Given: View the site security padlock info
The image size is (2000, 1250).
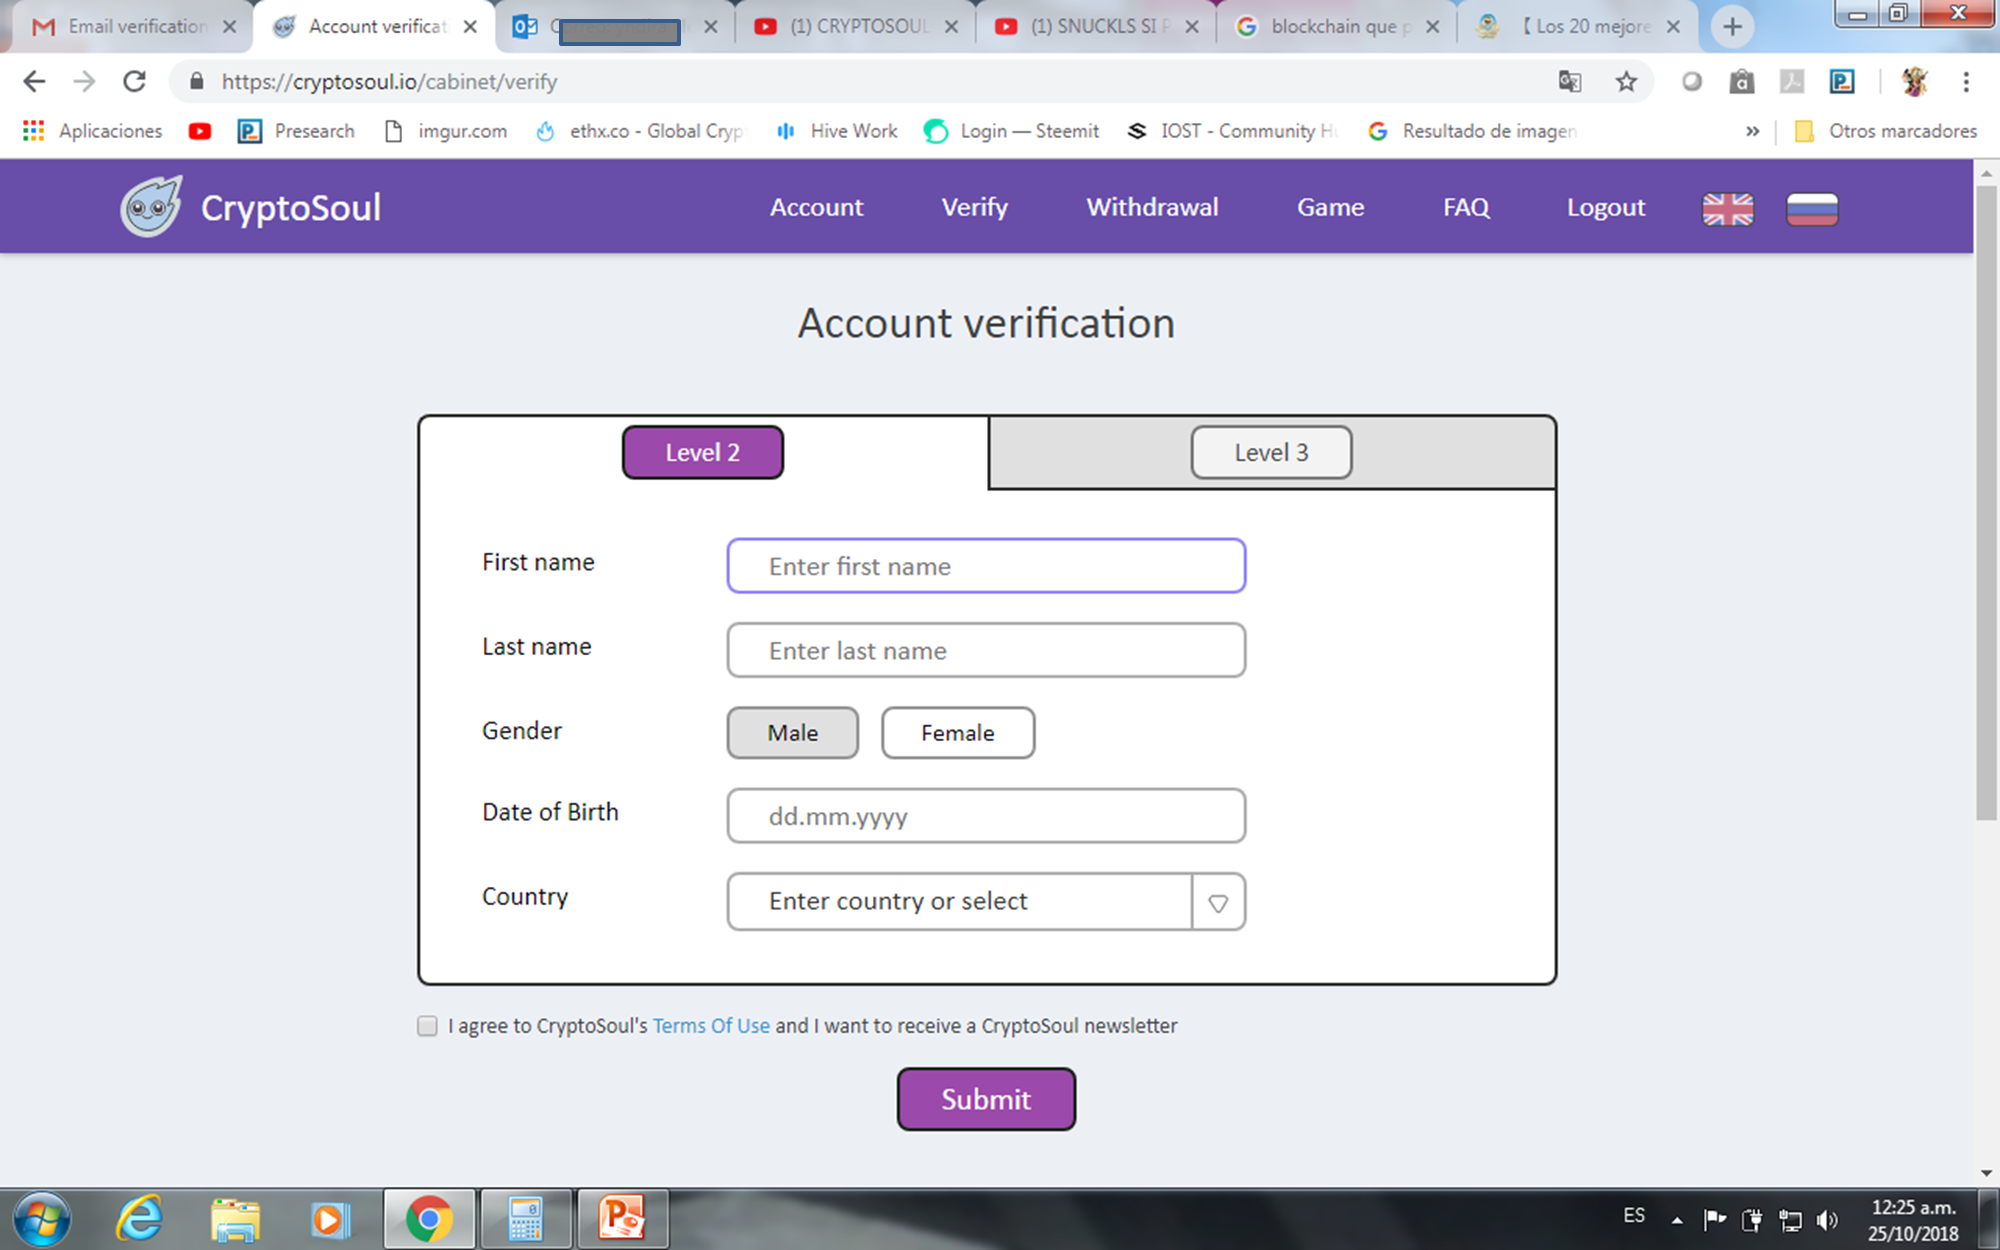Looking at the screenshot, I should click(x=197, y=81).
